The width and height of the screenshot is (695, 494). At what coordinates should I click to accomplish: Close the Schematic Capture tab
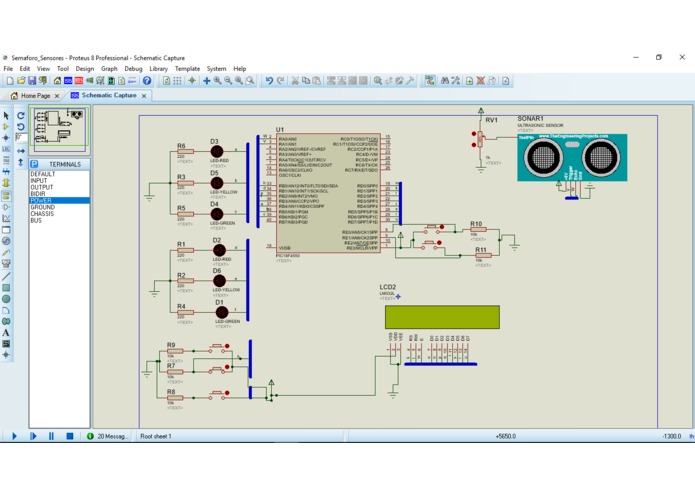click(x=144, y=96)
